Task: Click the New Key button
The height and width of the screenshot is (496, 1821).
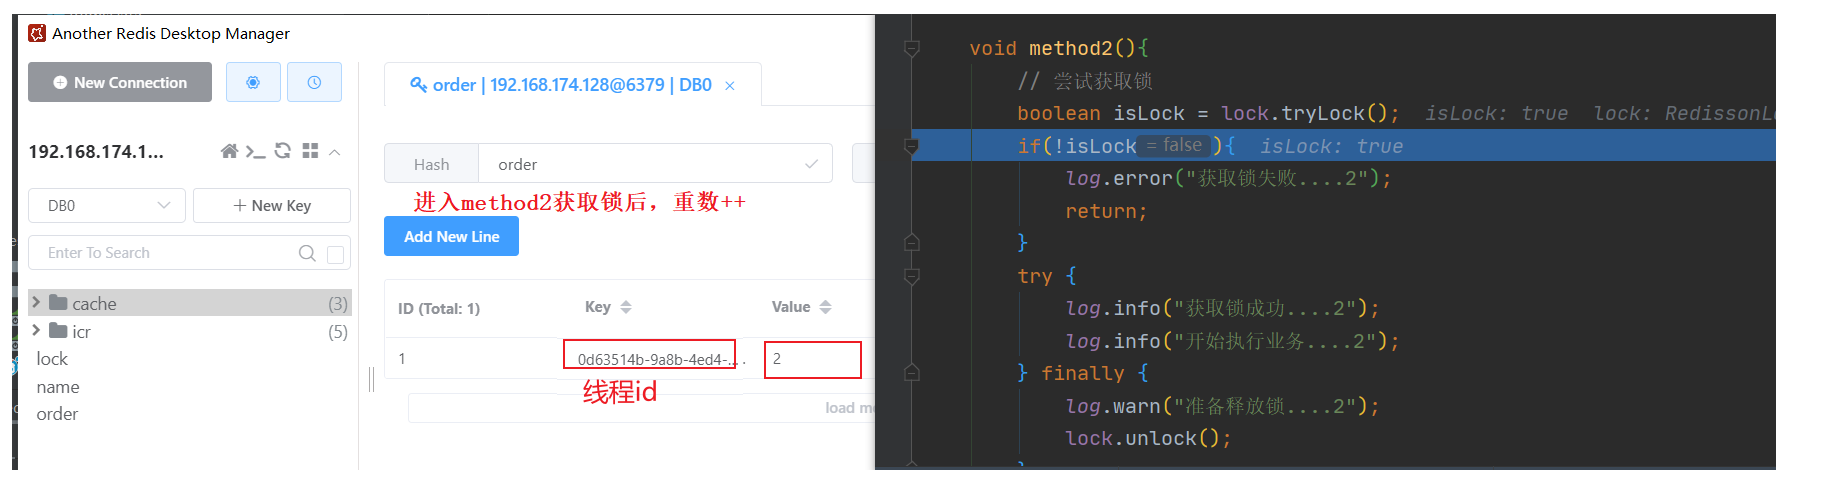Action: click(x=272, y=205)
